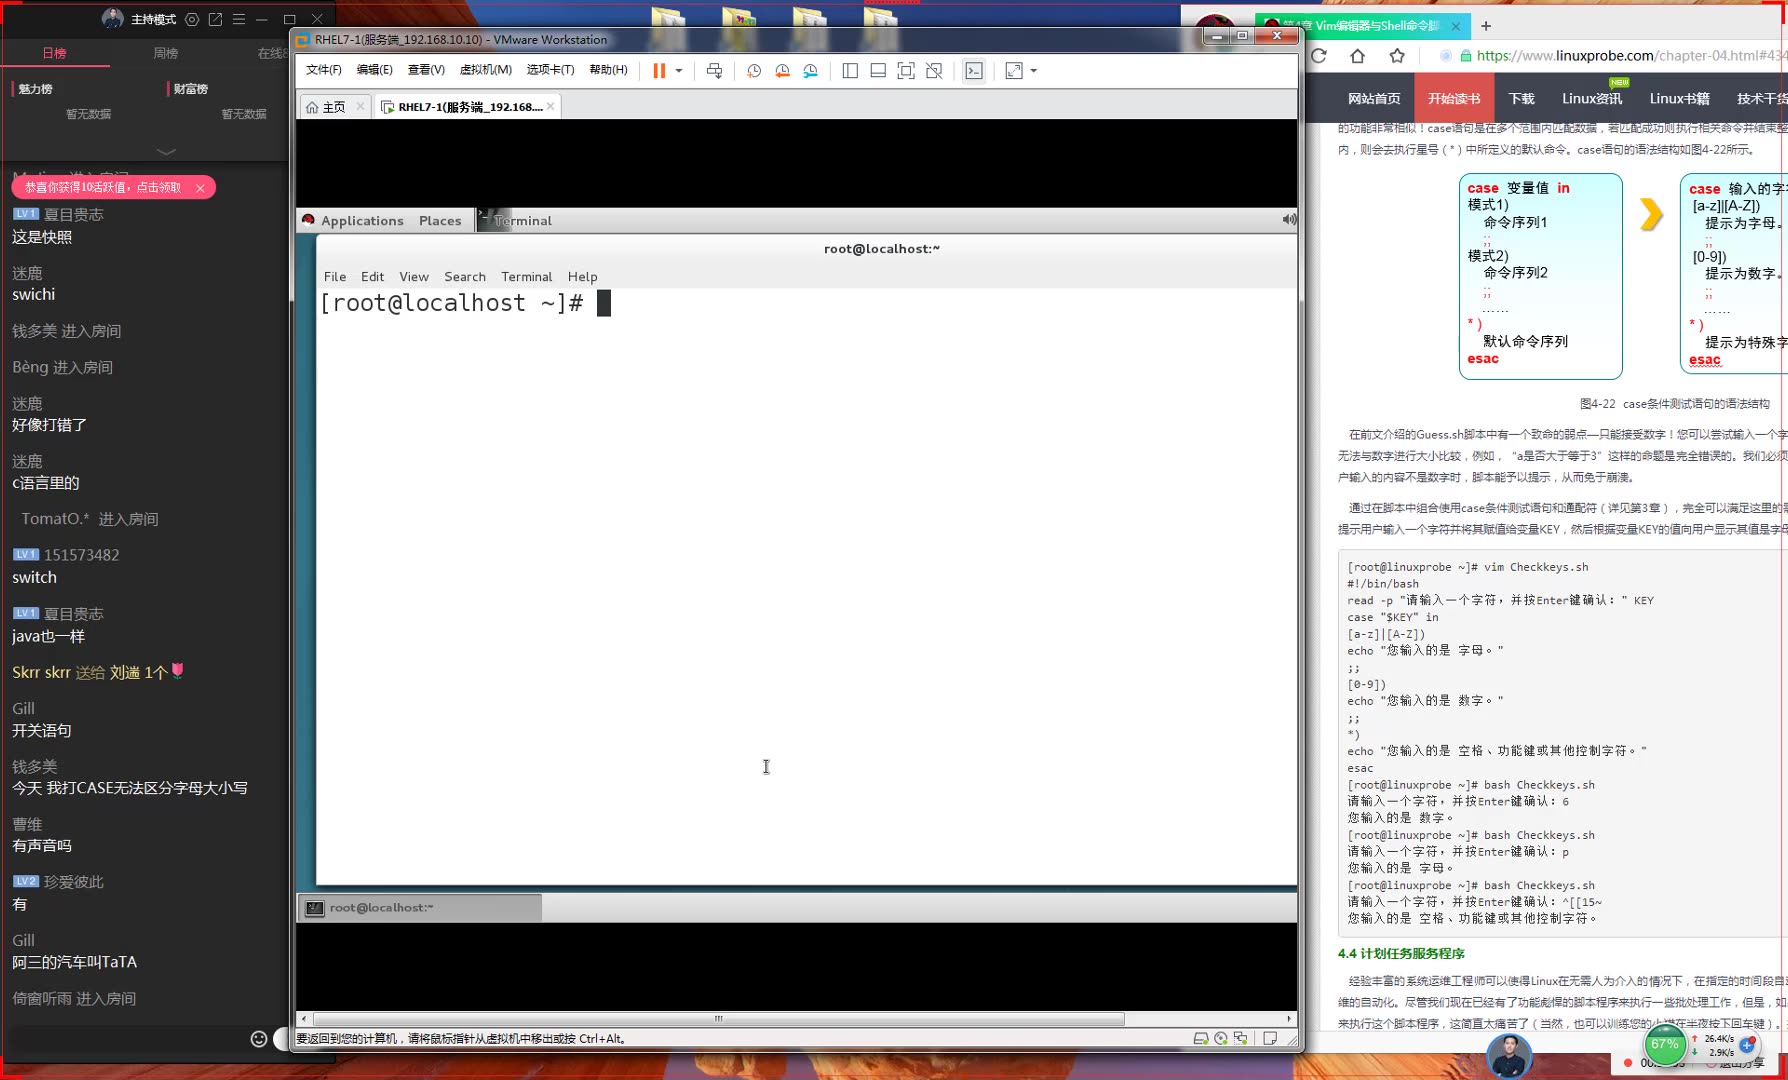The width and height of the screenshot is (1788, 1080).
Task: Take a snapshot of the virtual machine
Action: click(x=752, y=70)
